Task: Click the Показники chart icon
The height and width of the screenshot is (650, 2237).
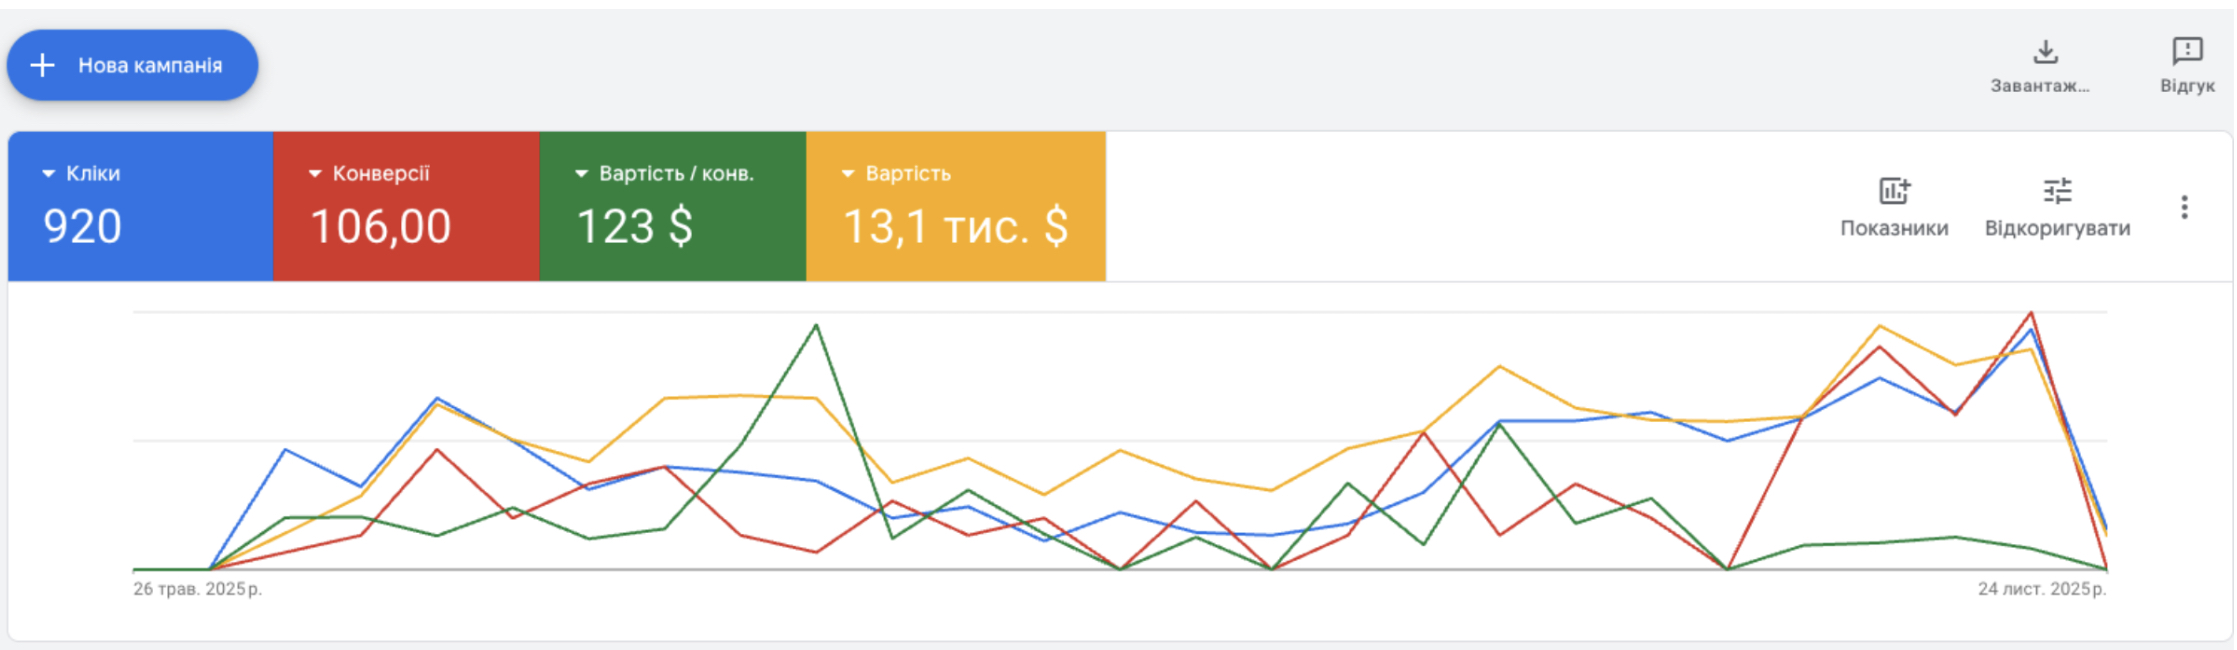Action: coord(1894,191)
